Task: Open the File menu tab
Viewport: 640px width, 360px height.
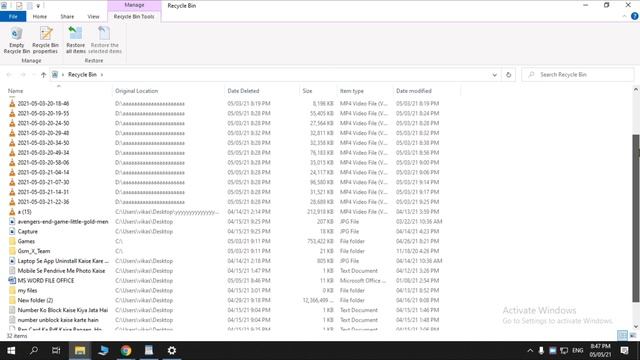Action: [x=13, y=17]
